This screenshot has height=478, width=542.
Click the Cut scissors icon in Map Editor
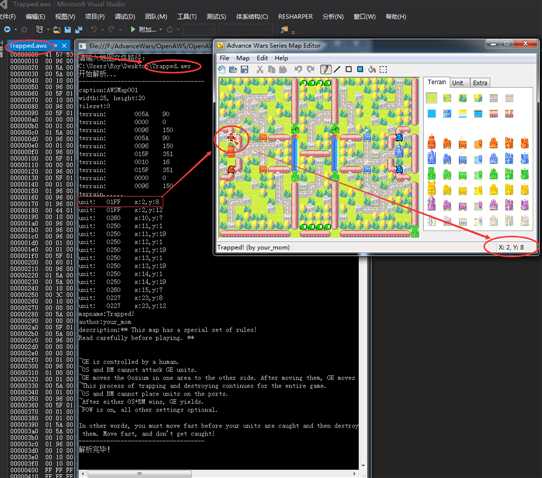pos(260,69)
